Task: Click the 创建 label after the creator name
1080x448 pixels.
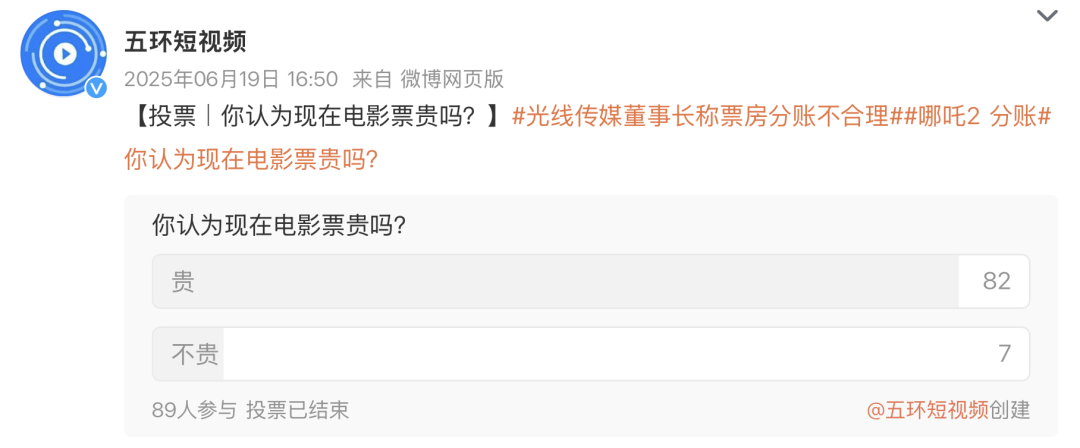Action: [x=1009, y=409]
